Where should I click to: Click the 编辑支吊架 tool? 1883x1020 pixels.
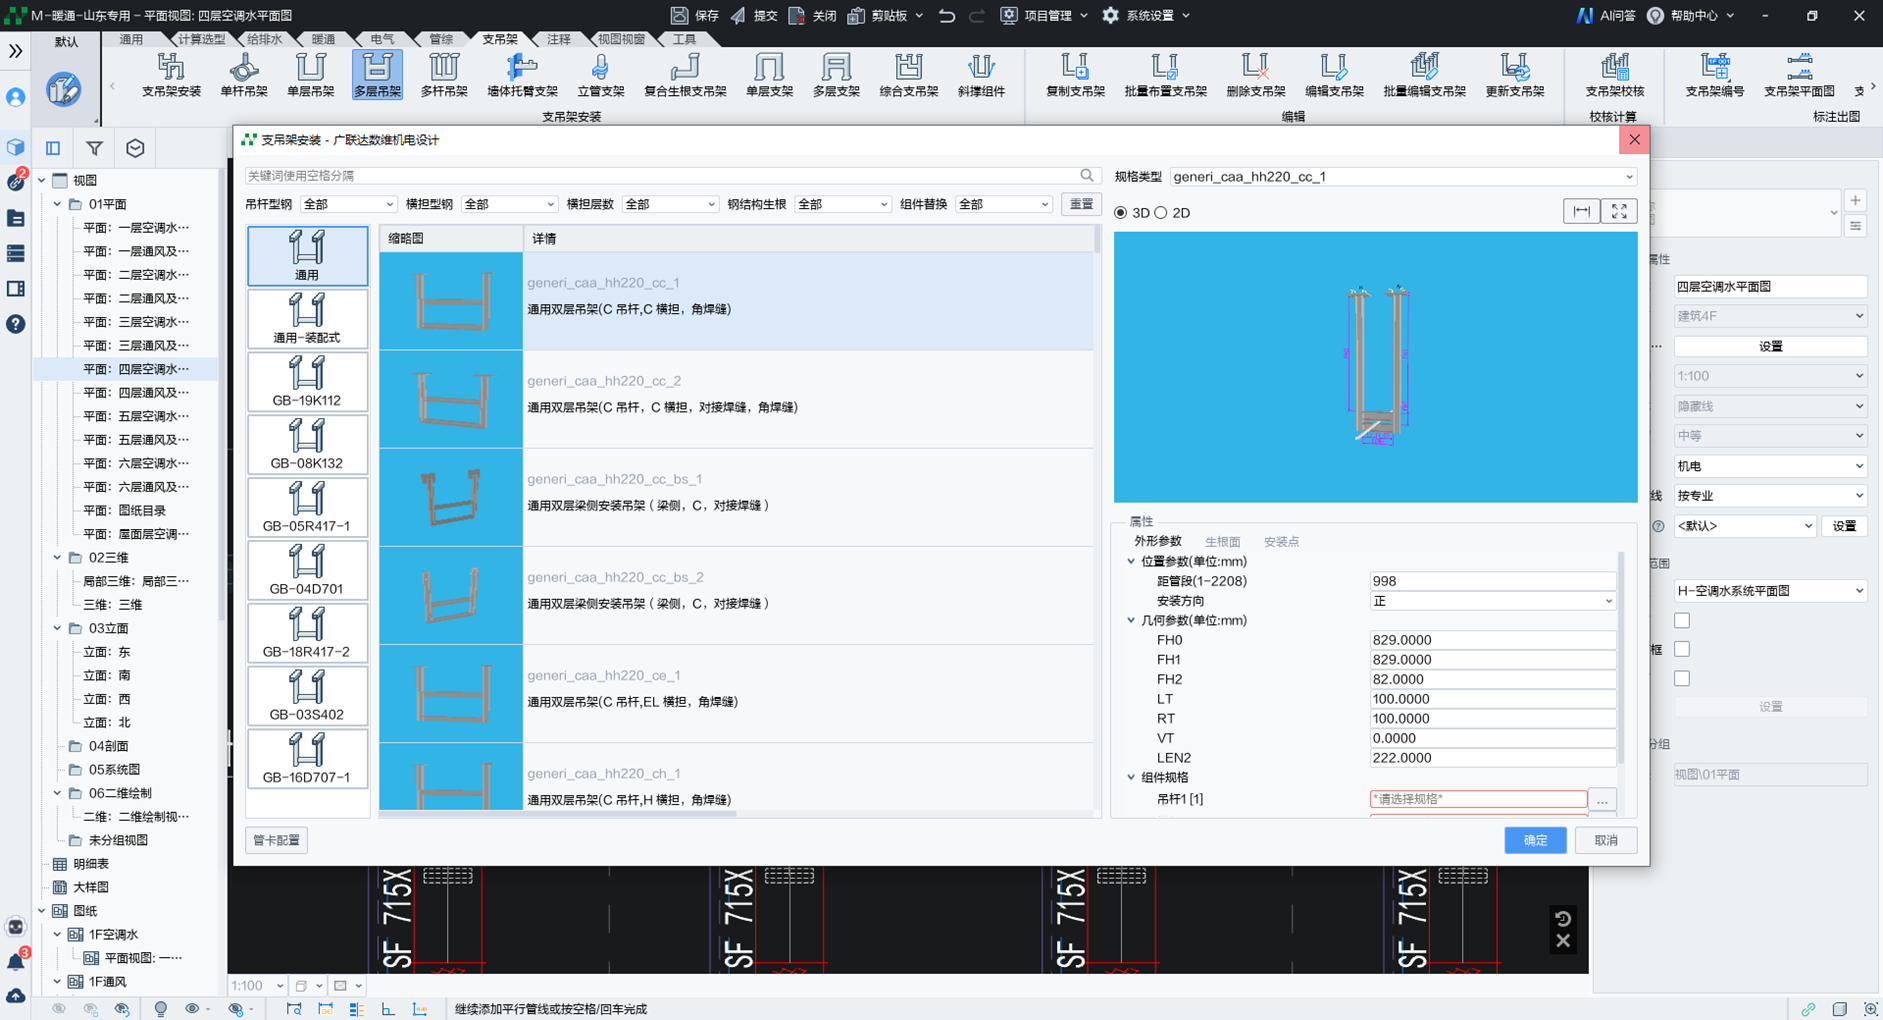[1334, 75]
